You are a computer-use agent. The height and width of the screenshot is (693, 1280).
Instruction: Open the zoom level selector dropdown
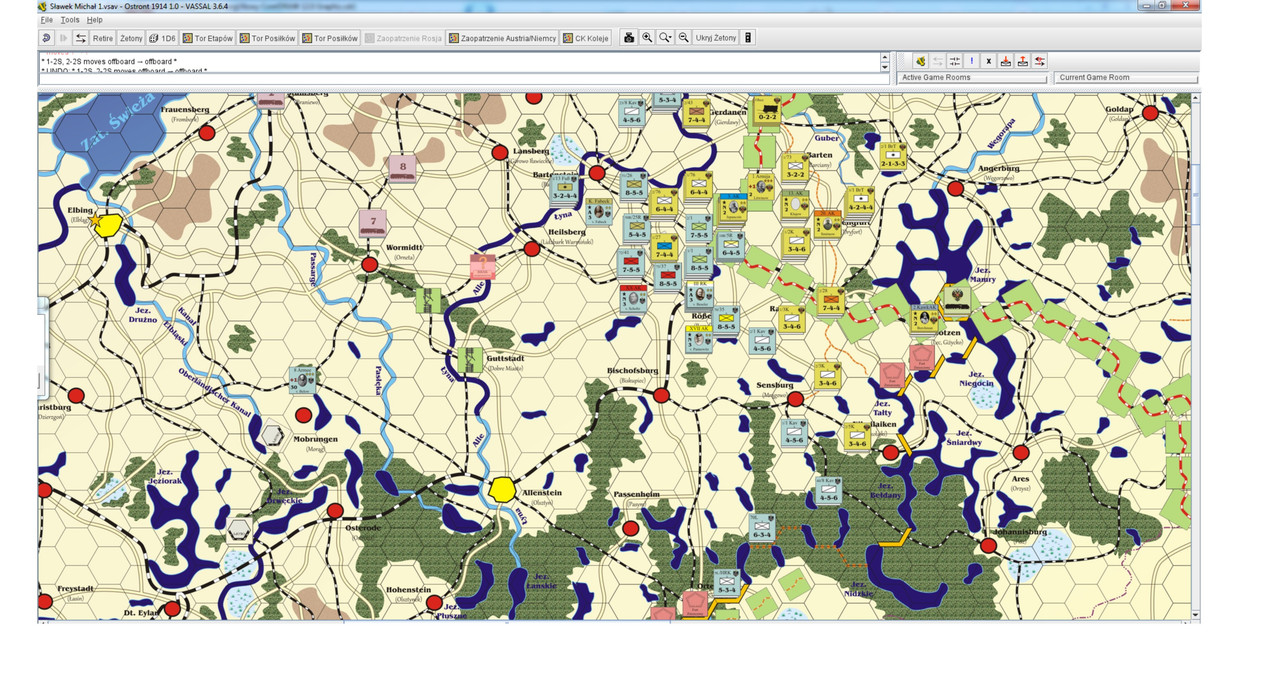tap(665, 38)
